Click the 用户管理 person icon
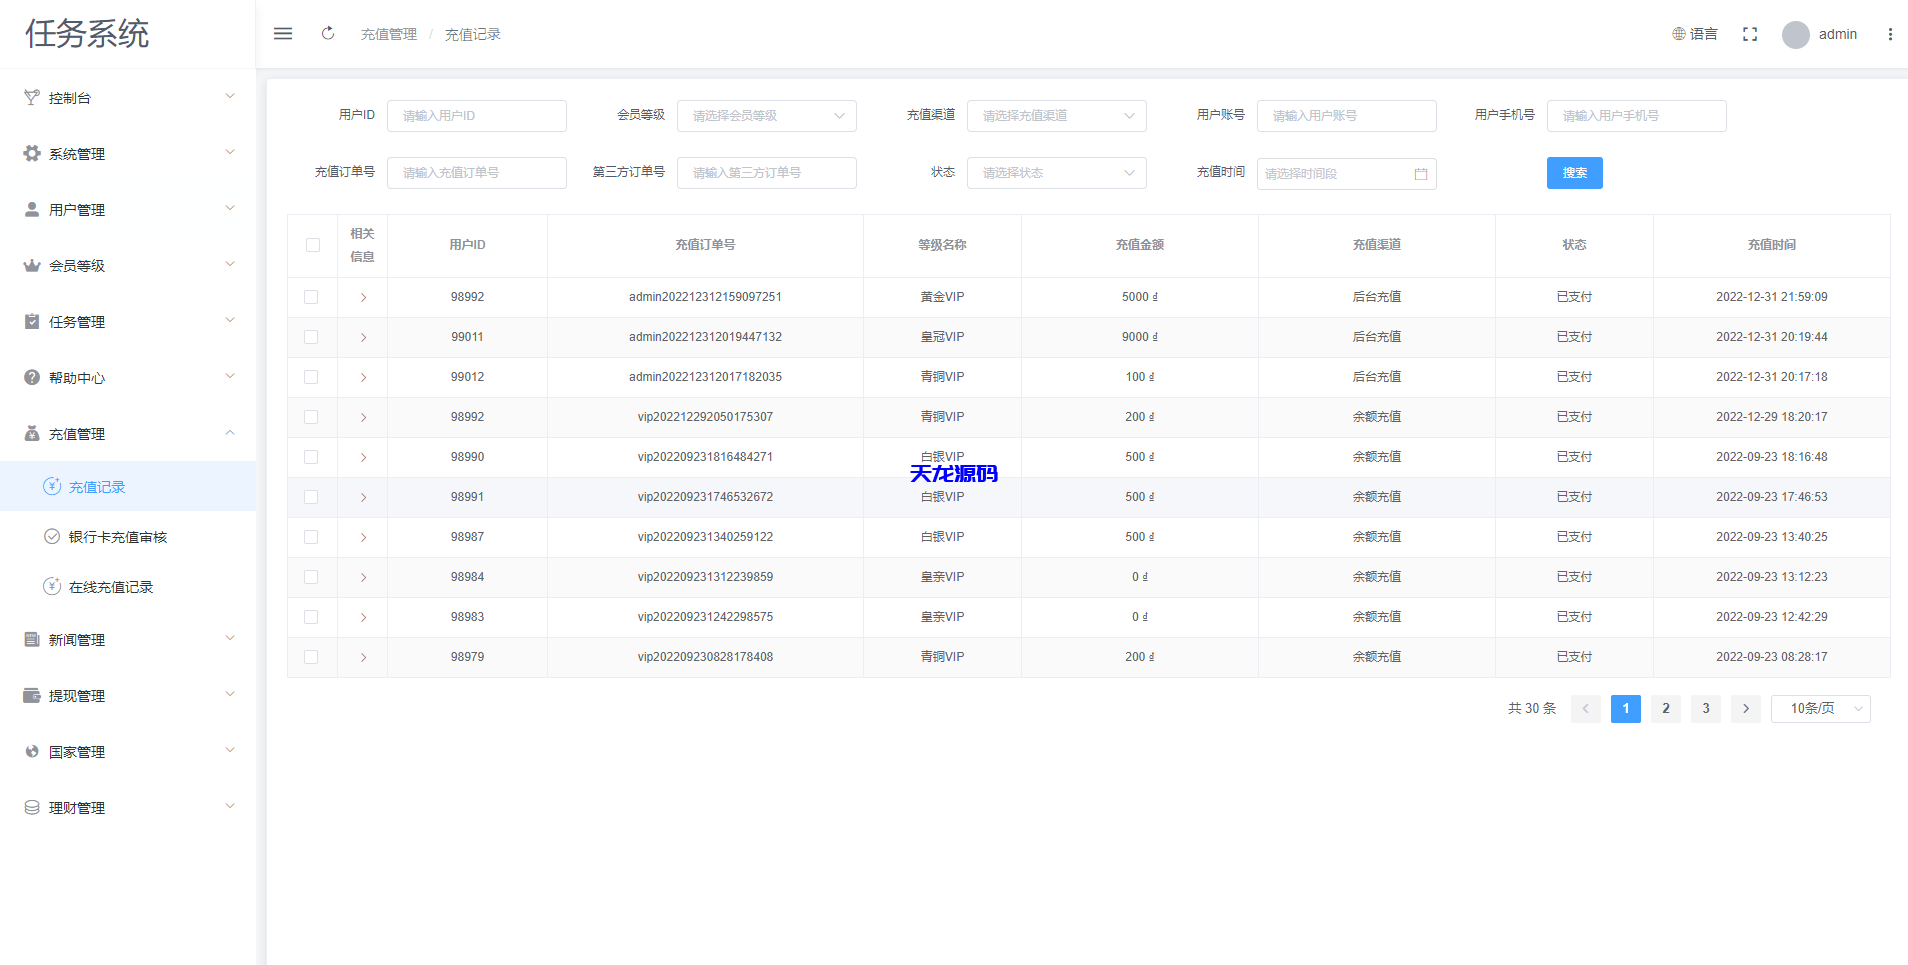1908x965 pixels. [32, 209]
